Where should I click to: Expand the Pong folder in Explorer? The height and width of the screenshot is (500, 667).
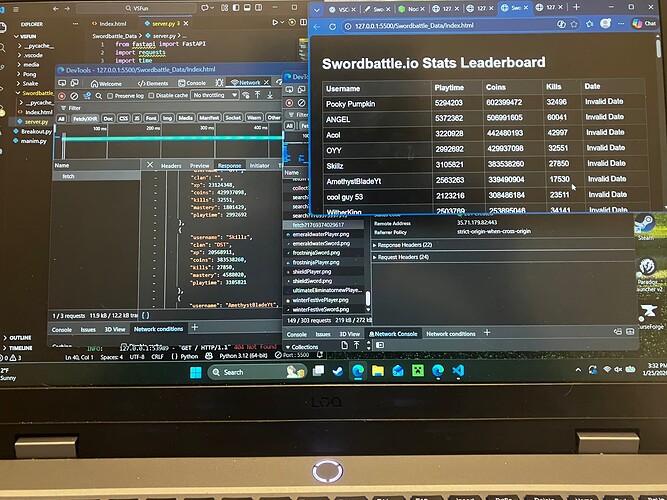[x=28, y=74]
